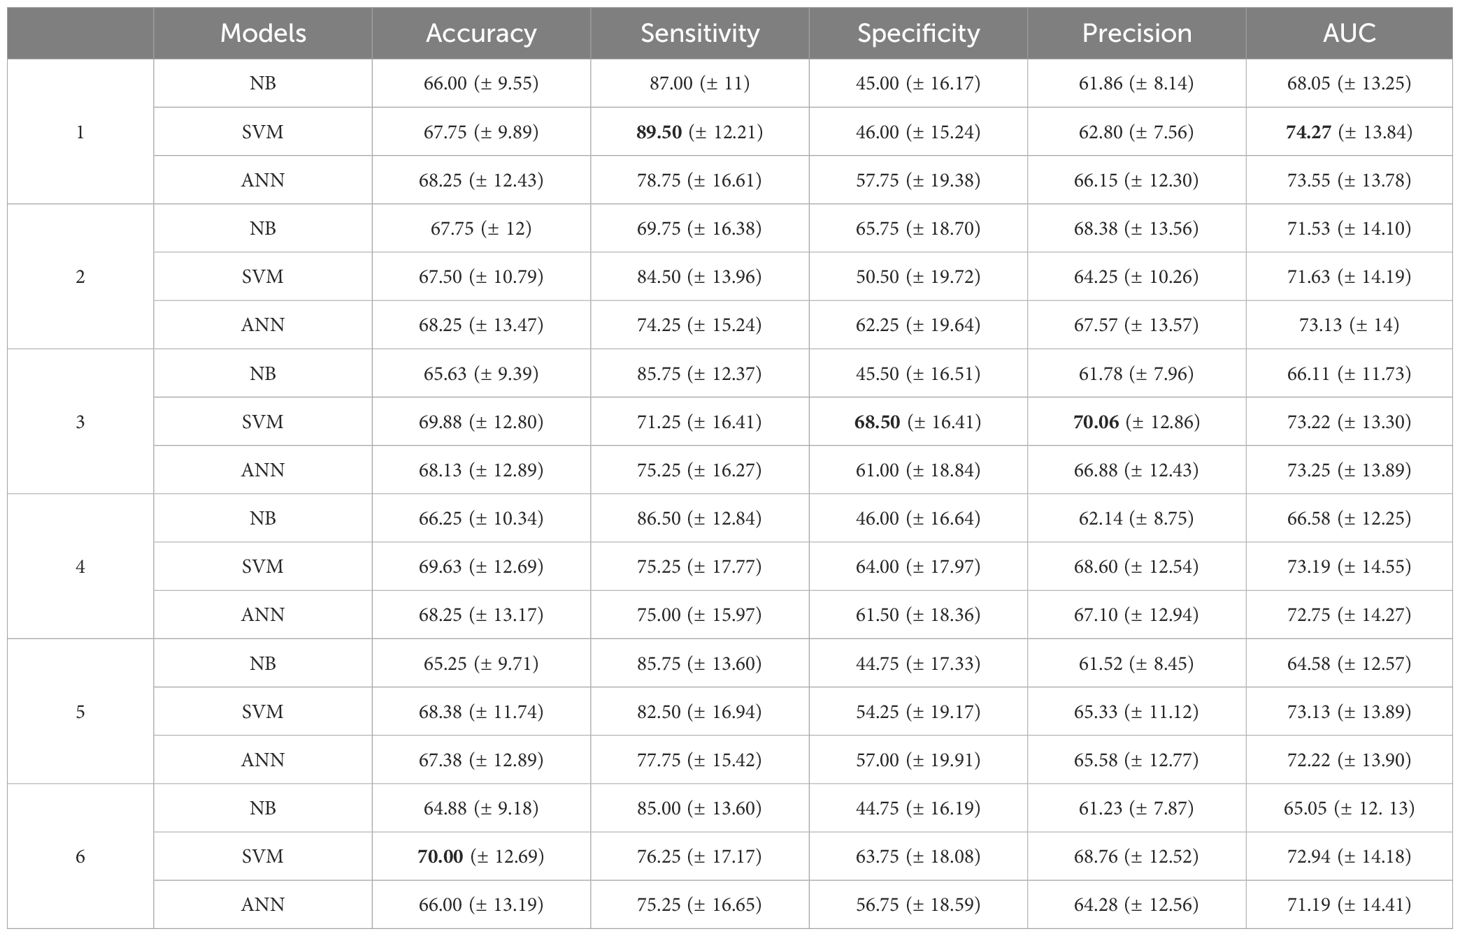Select bold precision value 70.06 (± 12.86)
This screenshot has width=1460, height=936.
tap(1136, 422)
